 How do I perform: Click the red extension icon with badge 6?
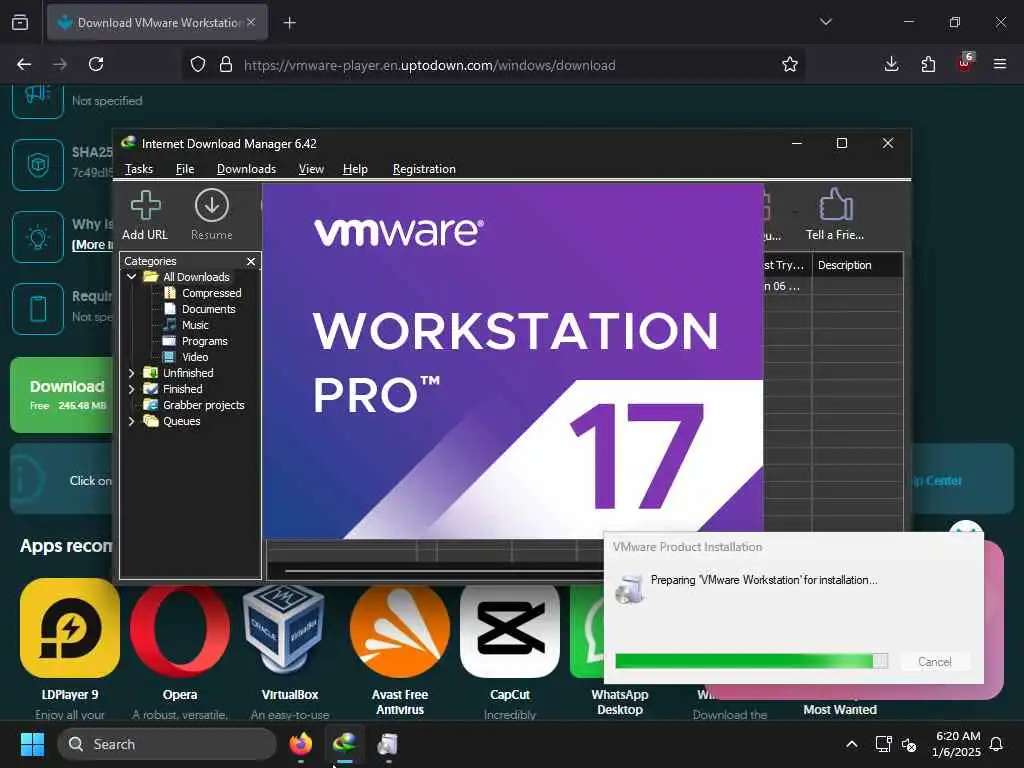965,63
